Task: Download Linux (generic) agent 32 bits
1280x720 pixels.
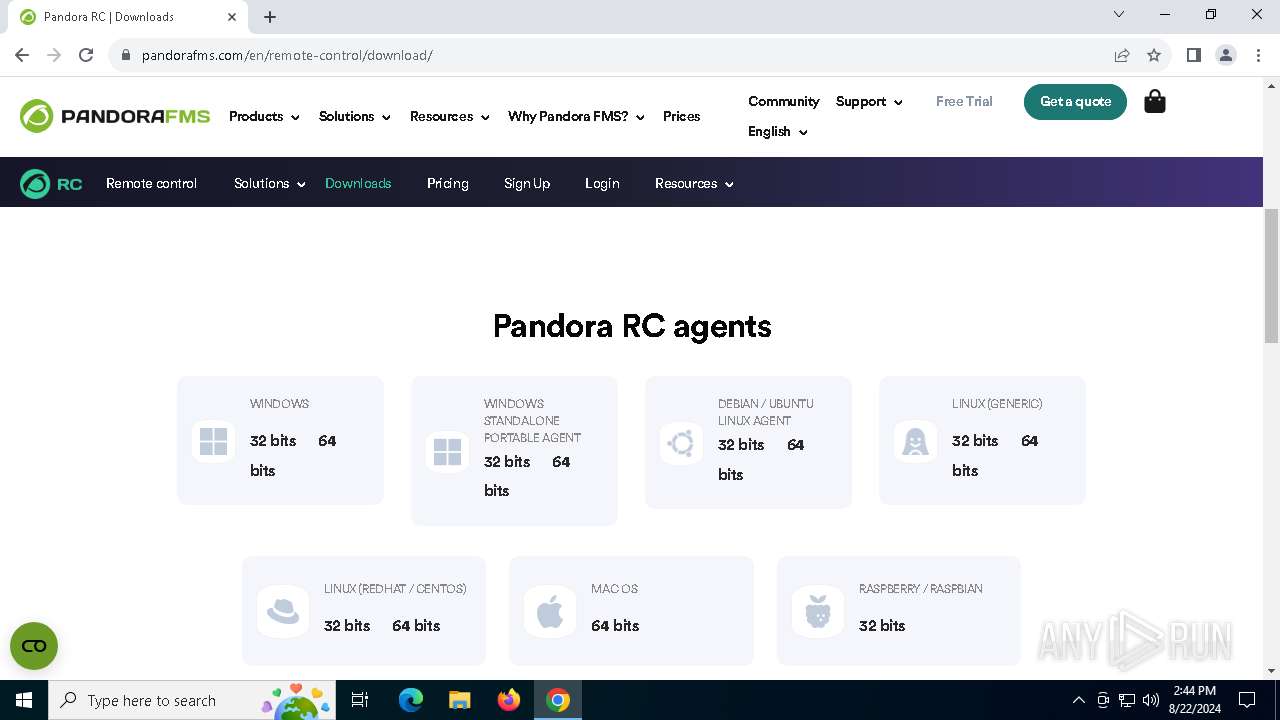Action: pos(975,441)
